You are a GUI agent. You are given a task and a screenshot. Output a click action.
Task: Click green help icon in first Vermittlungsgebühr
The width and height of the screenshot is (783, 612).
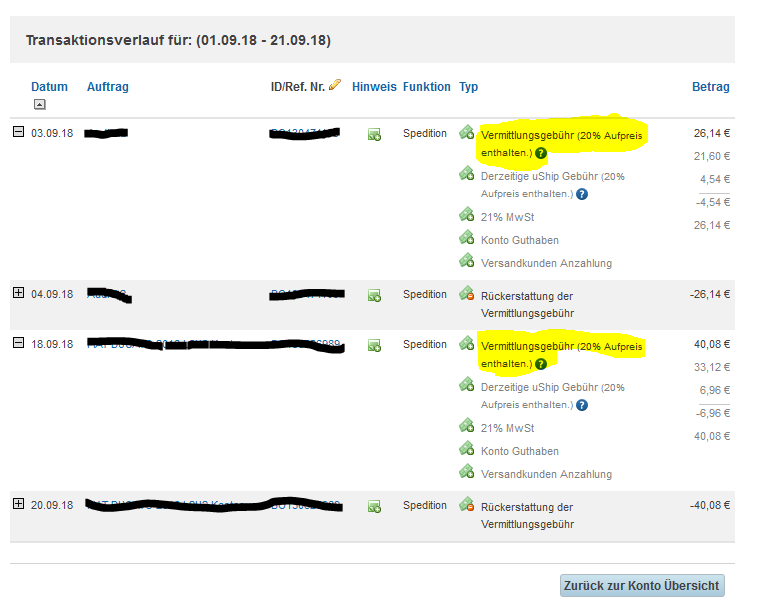(541, 154)
